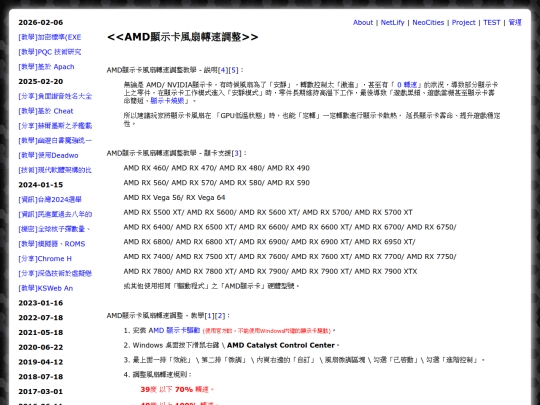The image size is (540, 405).
Task: Click the line starting AMD RX 6400/
Action: (290, 227)
